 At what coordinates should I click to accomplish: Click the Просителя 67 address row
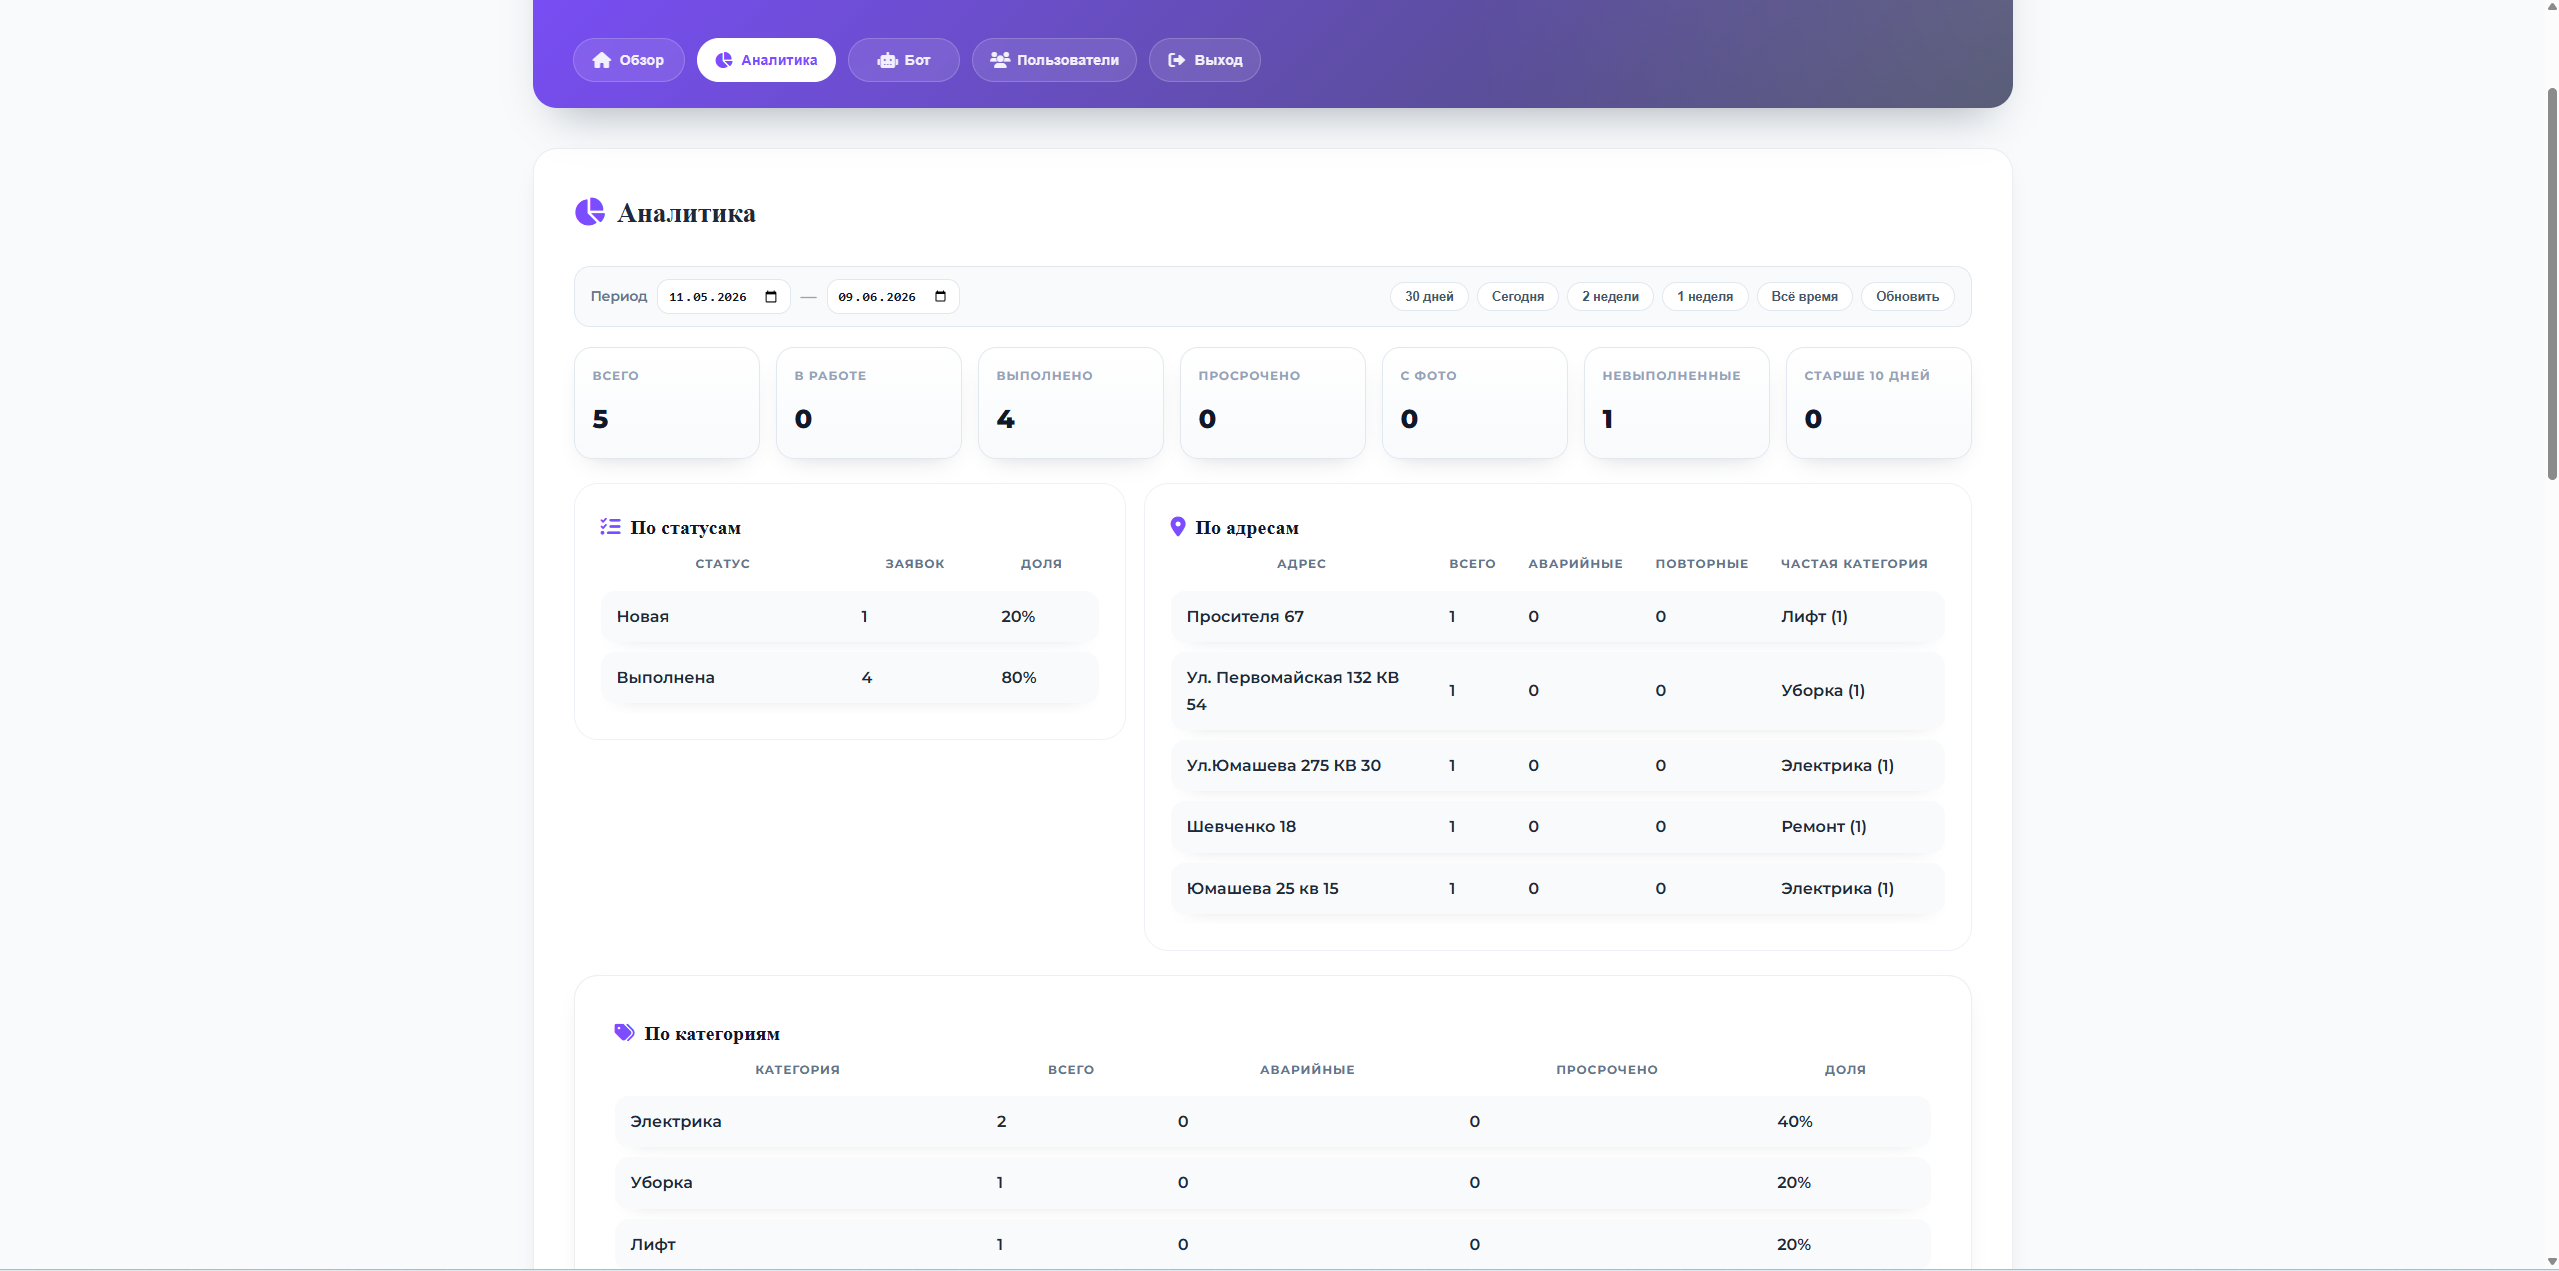tap(1557, 617)
